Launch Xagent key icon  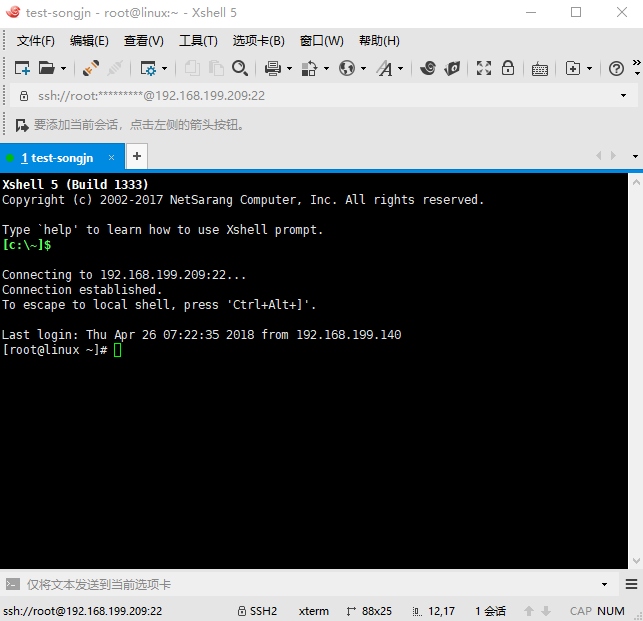point(452,68)
